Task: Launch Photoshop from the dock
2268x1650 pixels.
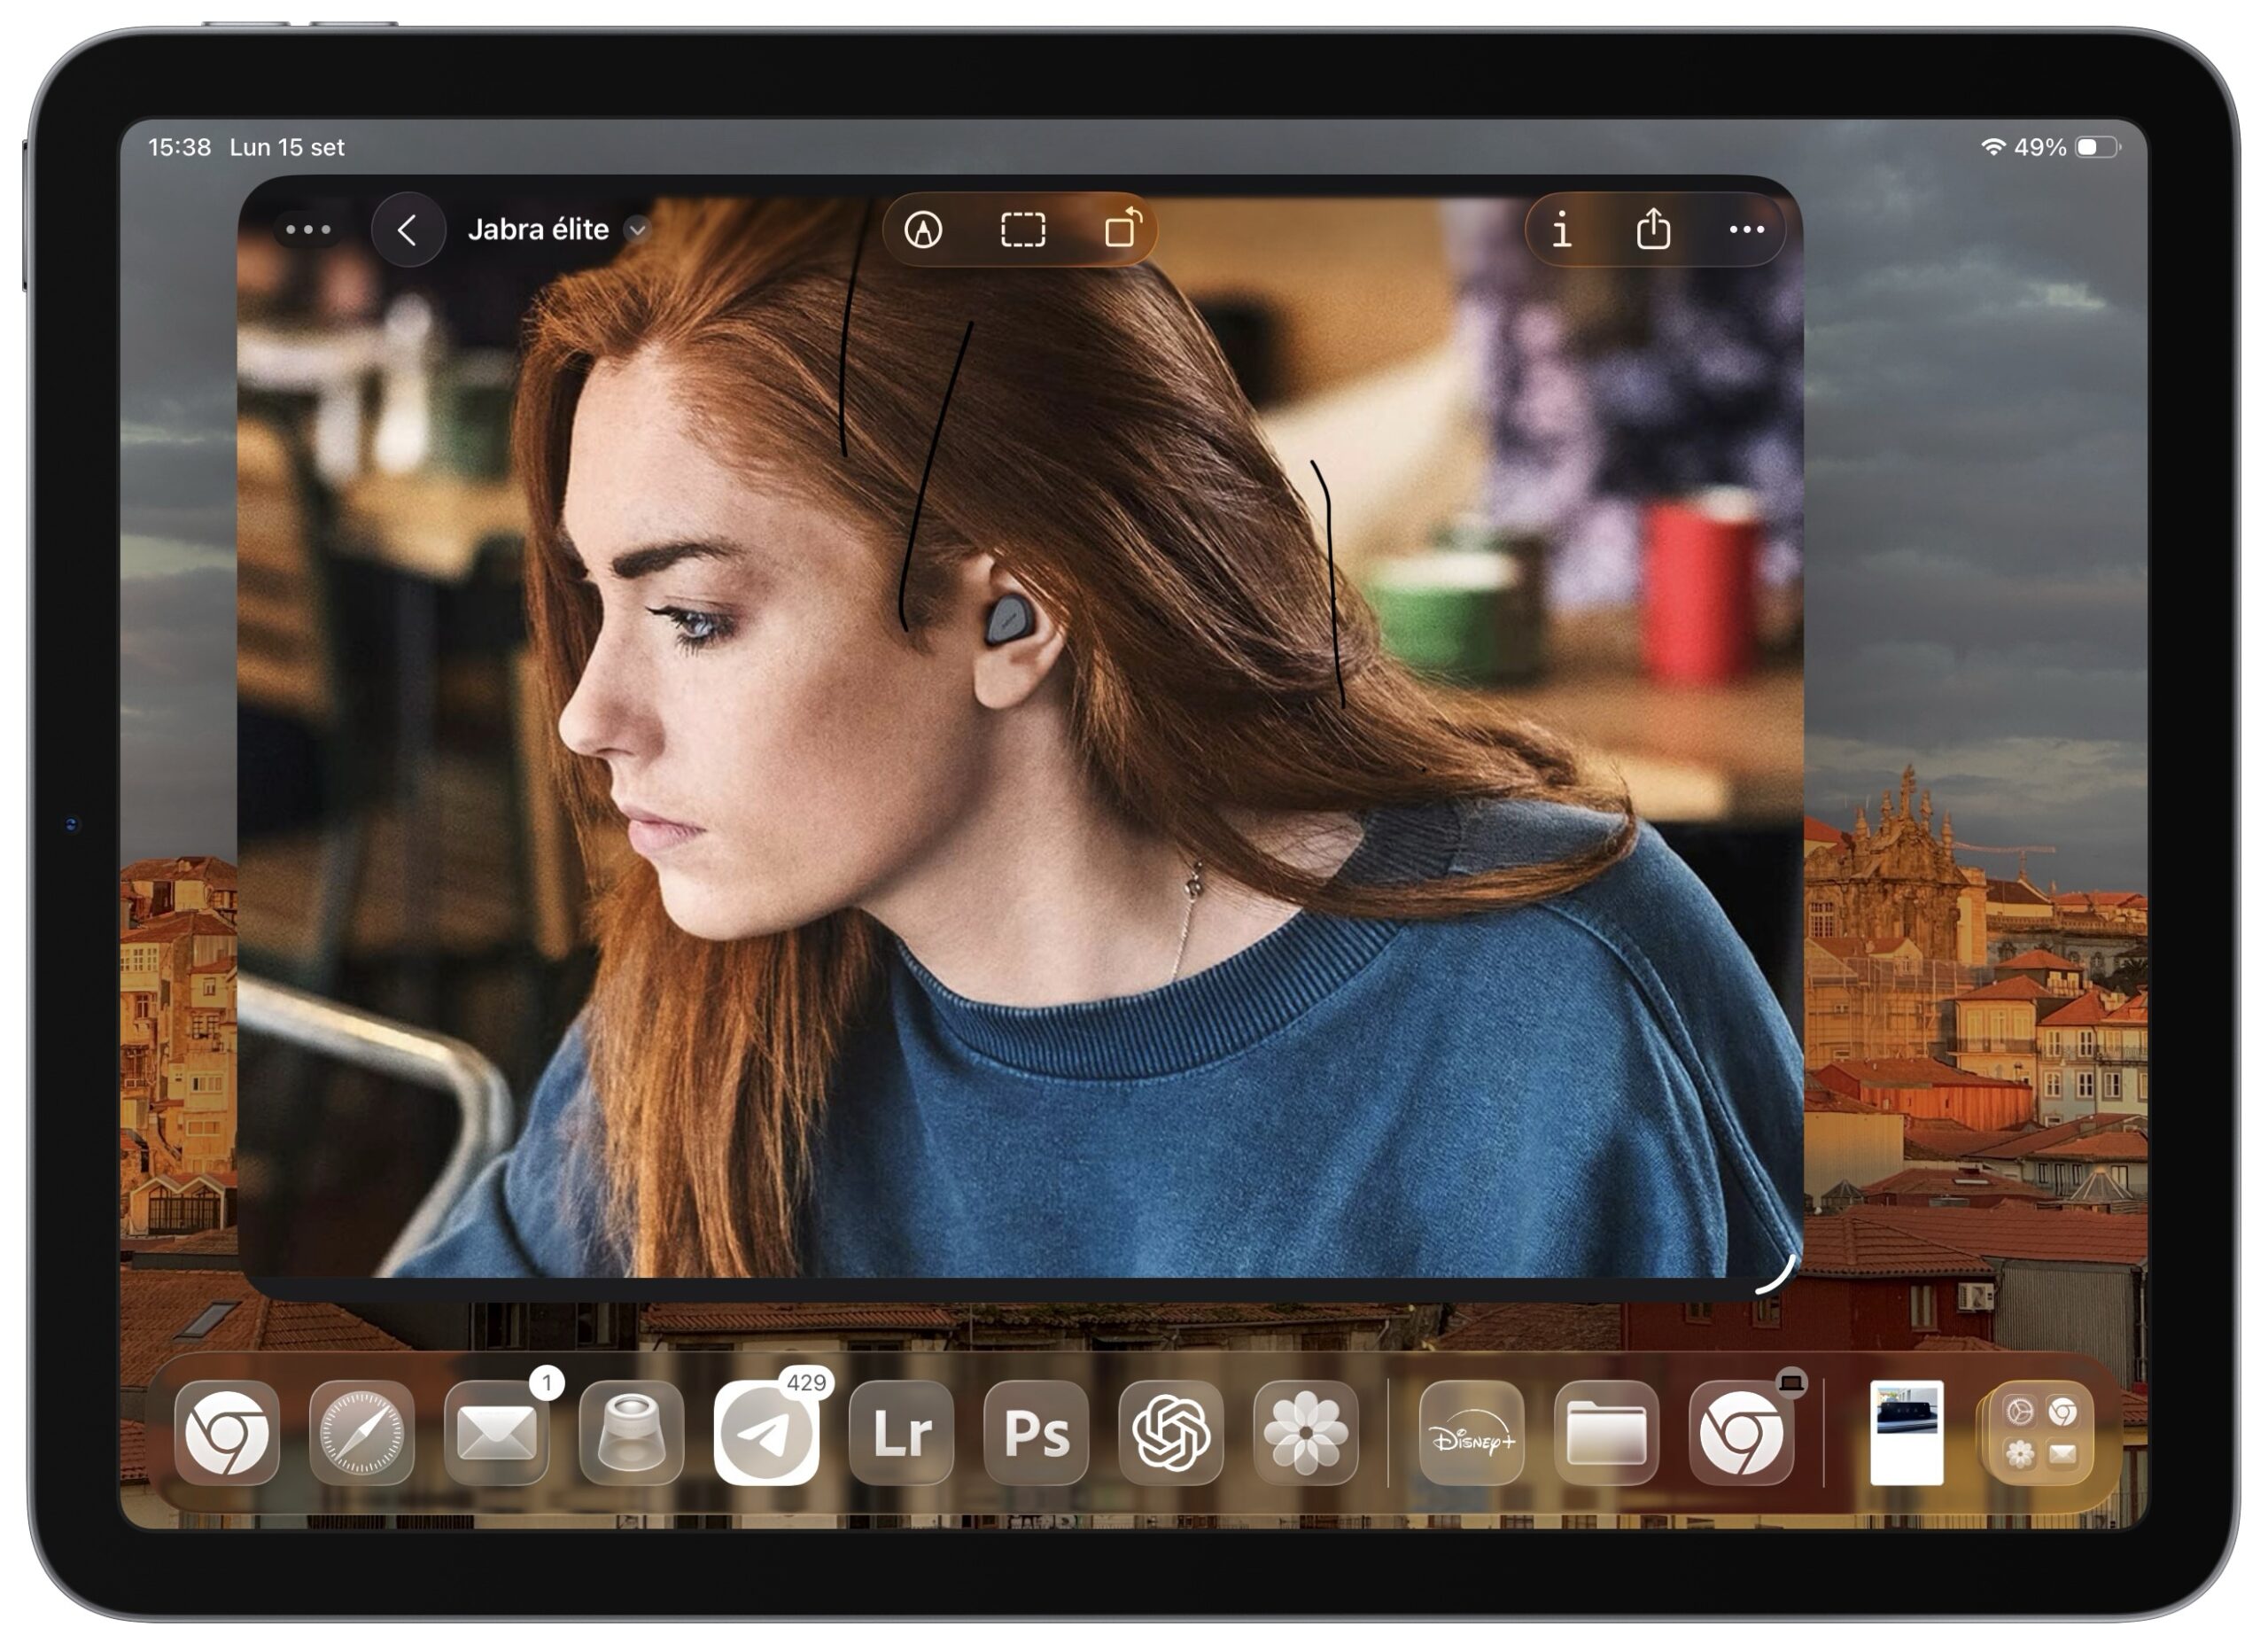Action: 1036,1434
